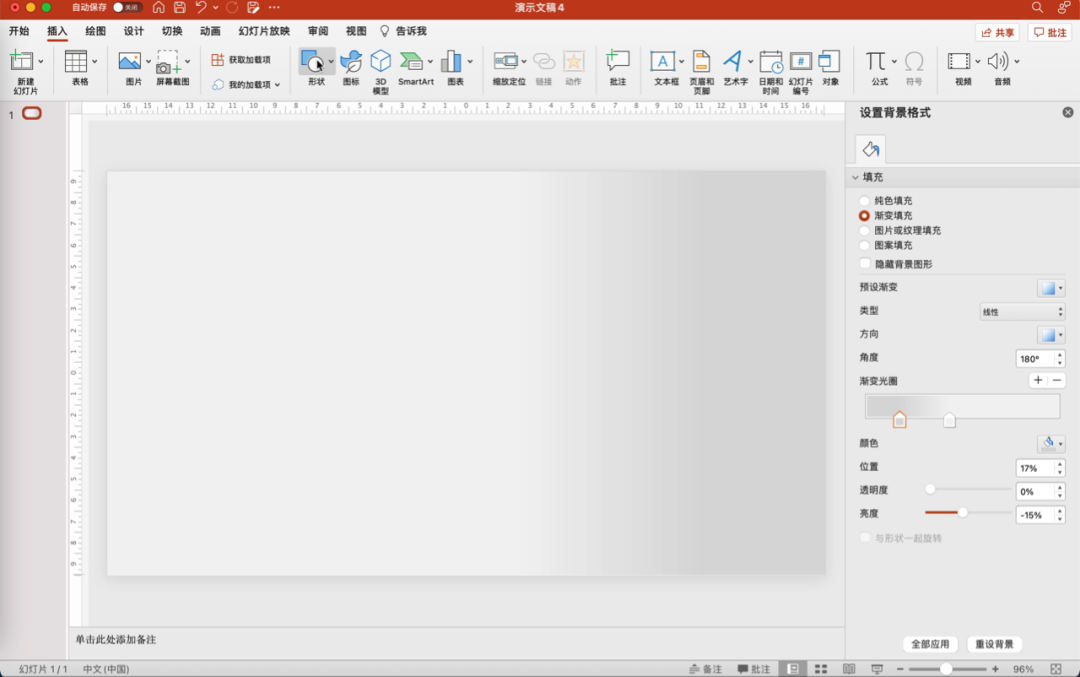The width and height of the screenshot is (1080, 677).
Task: Open the Slide Show (幻灯片放映) tab
Action: point(264,31)
